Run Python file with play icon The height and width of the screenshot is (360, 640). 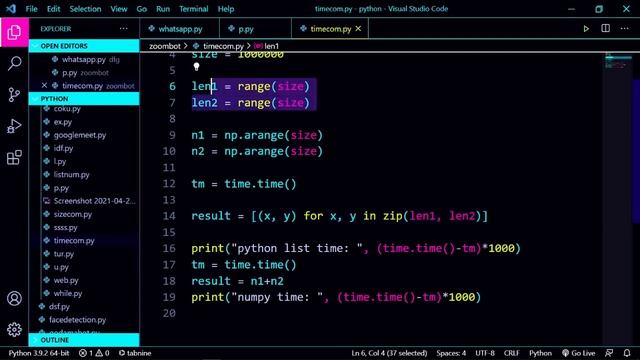(586, 29)
